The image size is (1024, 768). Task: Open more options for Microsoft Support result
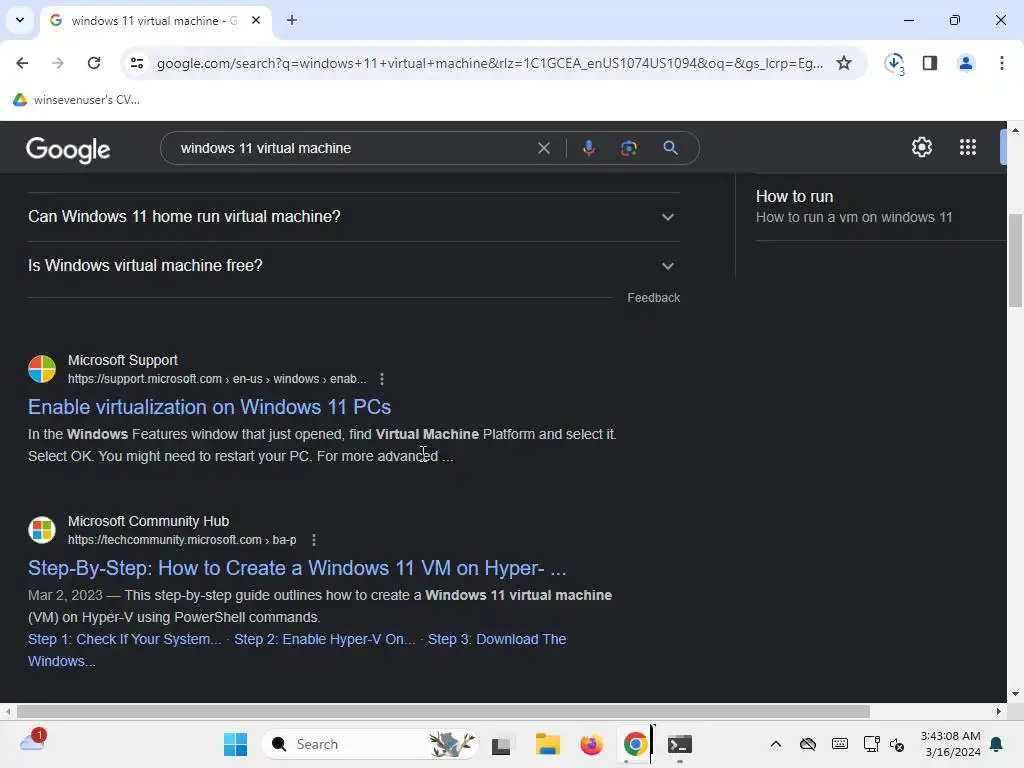point(382,379)
